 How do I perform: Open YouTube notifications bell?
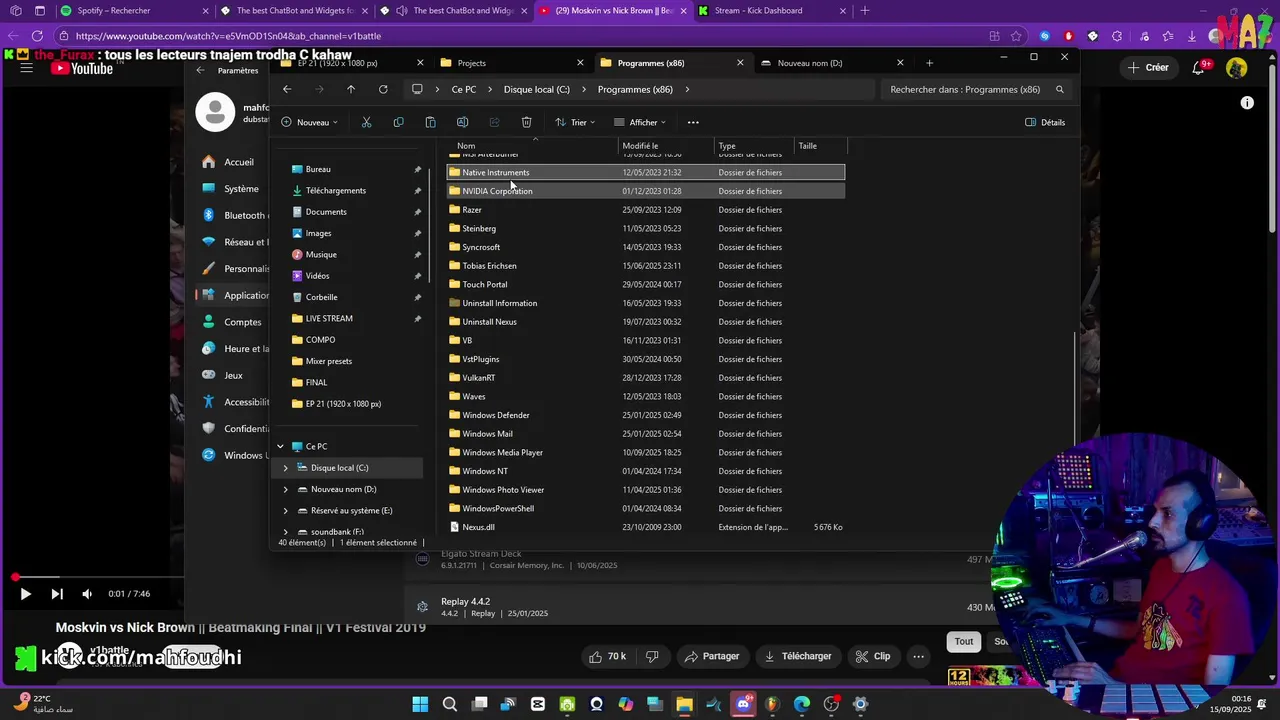pyautogui.click(x=1198, y=67)
